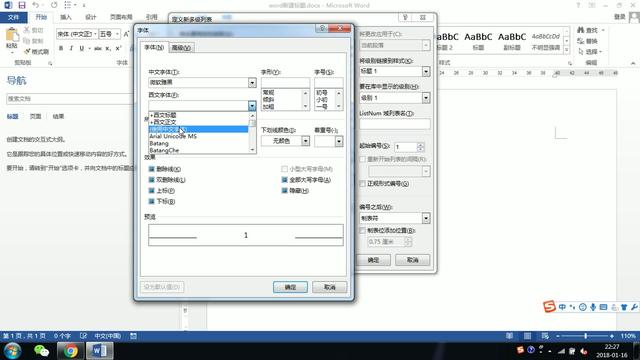The image size is (640, 360).
Task: Open the clipboard group dialog launcher
Action: coord(50,63)
